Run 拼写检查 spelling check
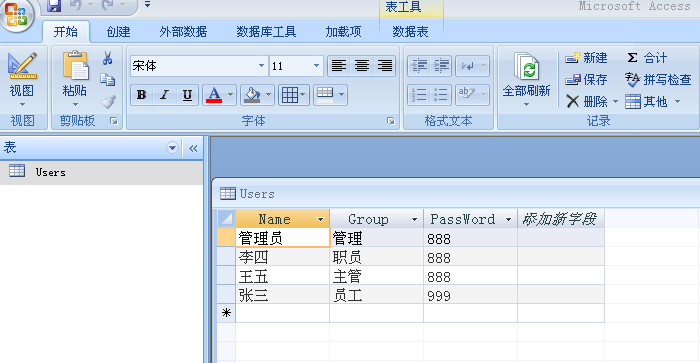This screenshot has height=363, width=700. 658,80
